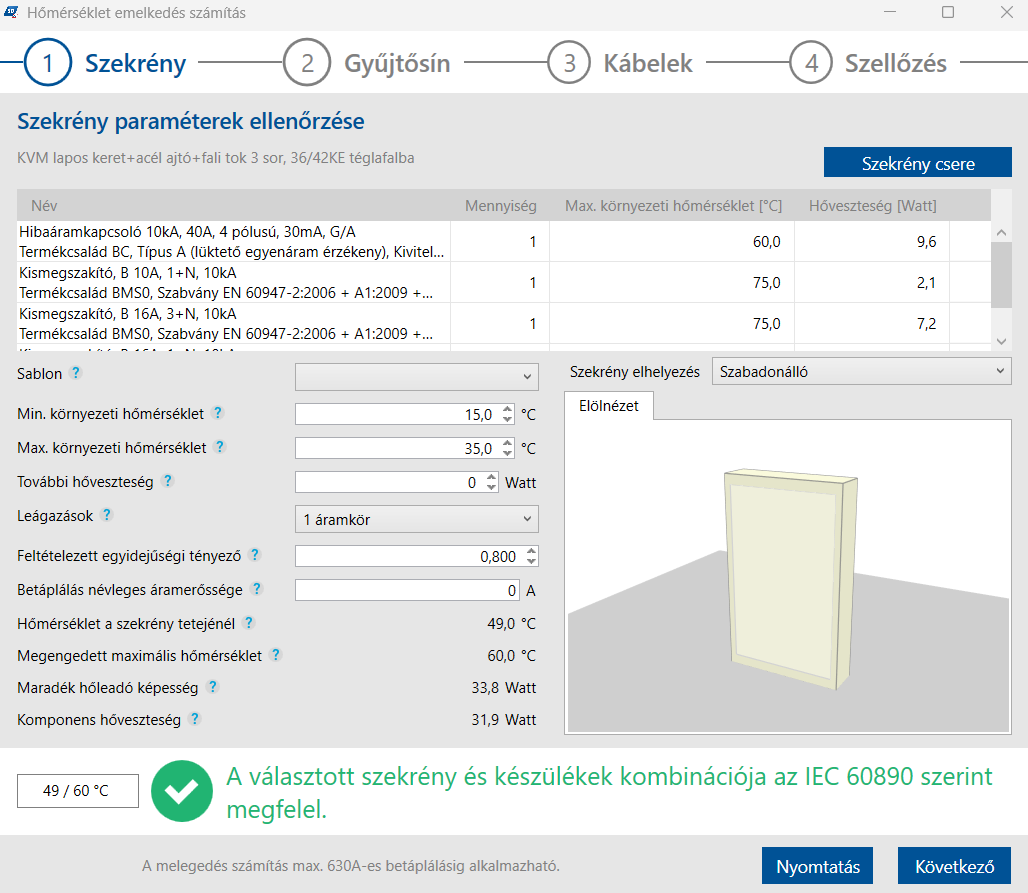Click Szekrény csere button
Screen dimensions: 1028x893
pyautogui.click(x=917, y=163)
